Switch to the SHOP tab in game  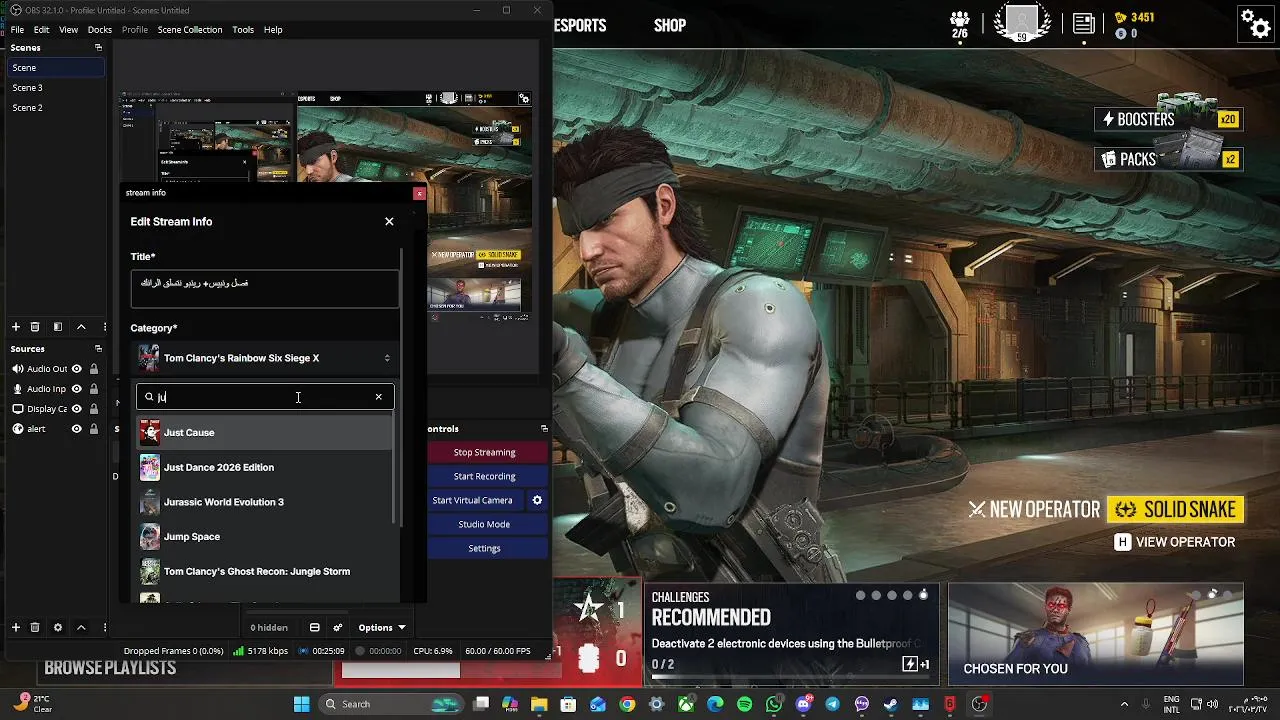click(670, 26)
